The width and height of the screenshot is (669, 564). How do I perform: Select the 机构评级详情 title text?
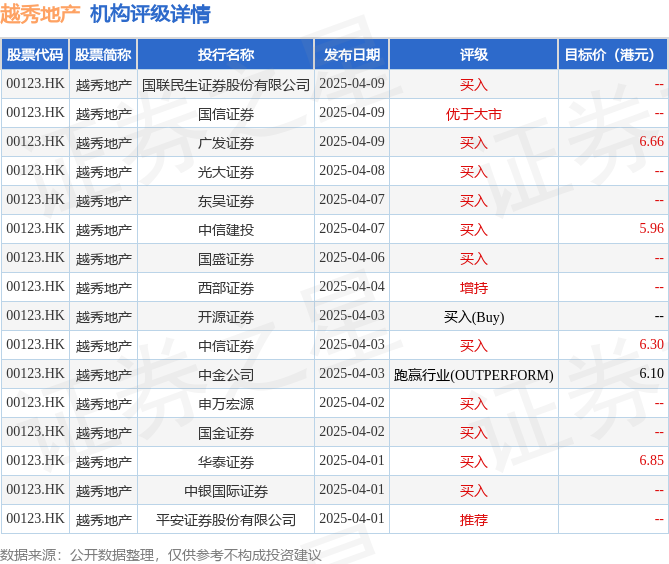click(x=150, y=14)
